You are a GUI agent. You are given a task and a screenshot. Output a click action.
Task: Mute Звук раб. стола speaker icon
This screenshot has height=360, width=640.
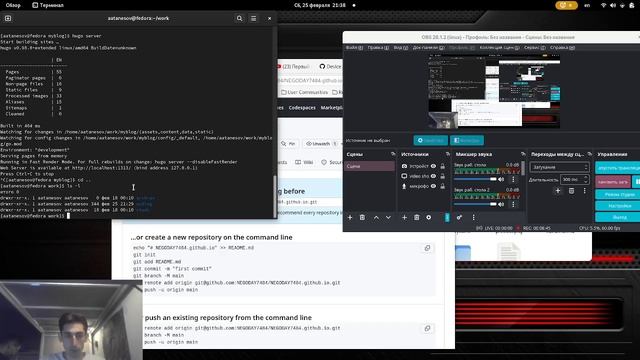tap(501, 179)
